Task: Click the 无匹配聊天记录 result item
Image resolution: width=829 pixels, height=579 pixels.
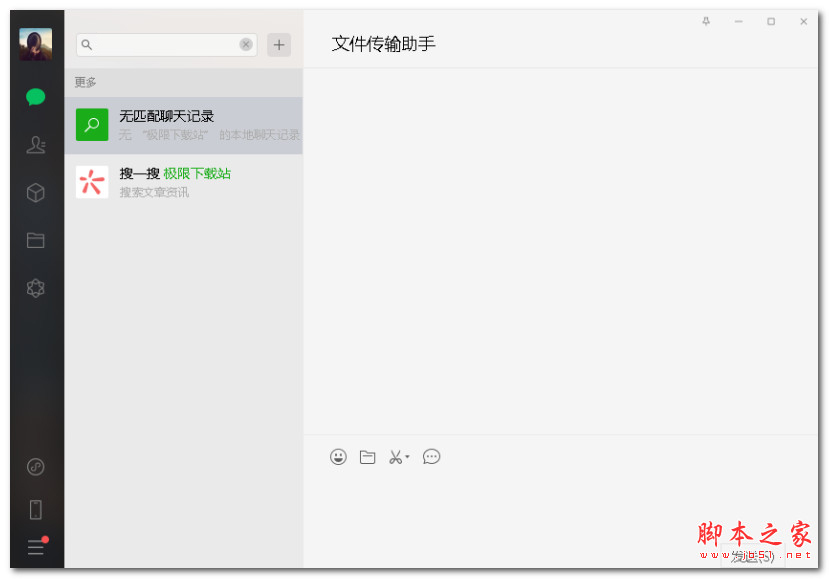Action: pos(185,124)
